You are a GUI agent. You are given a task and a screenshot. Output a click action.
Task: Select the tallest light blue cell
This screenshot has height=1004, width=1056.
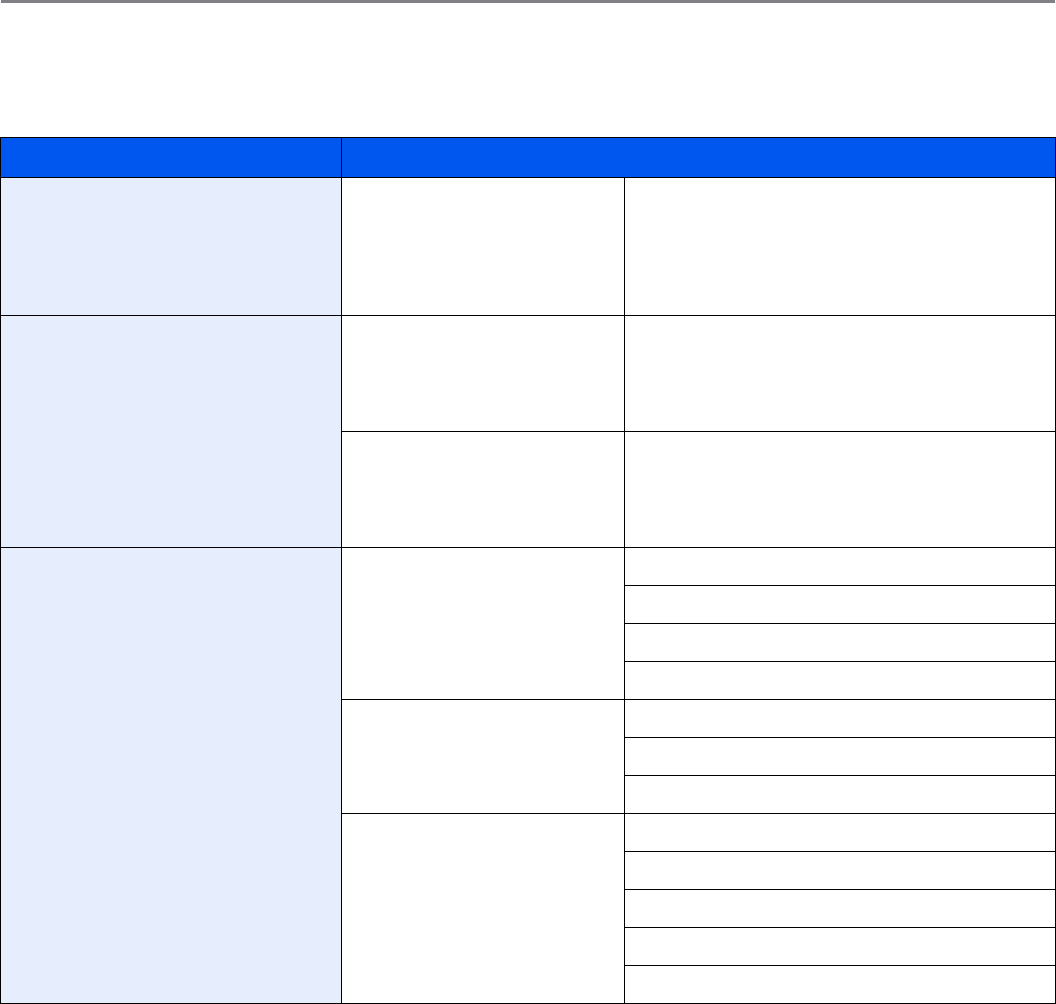[x=170, y=775]
